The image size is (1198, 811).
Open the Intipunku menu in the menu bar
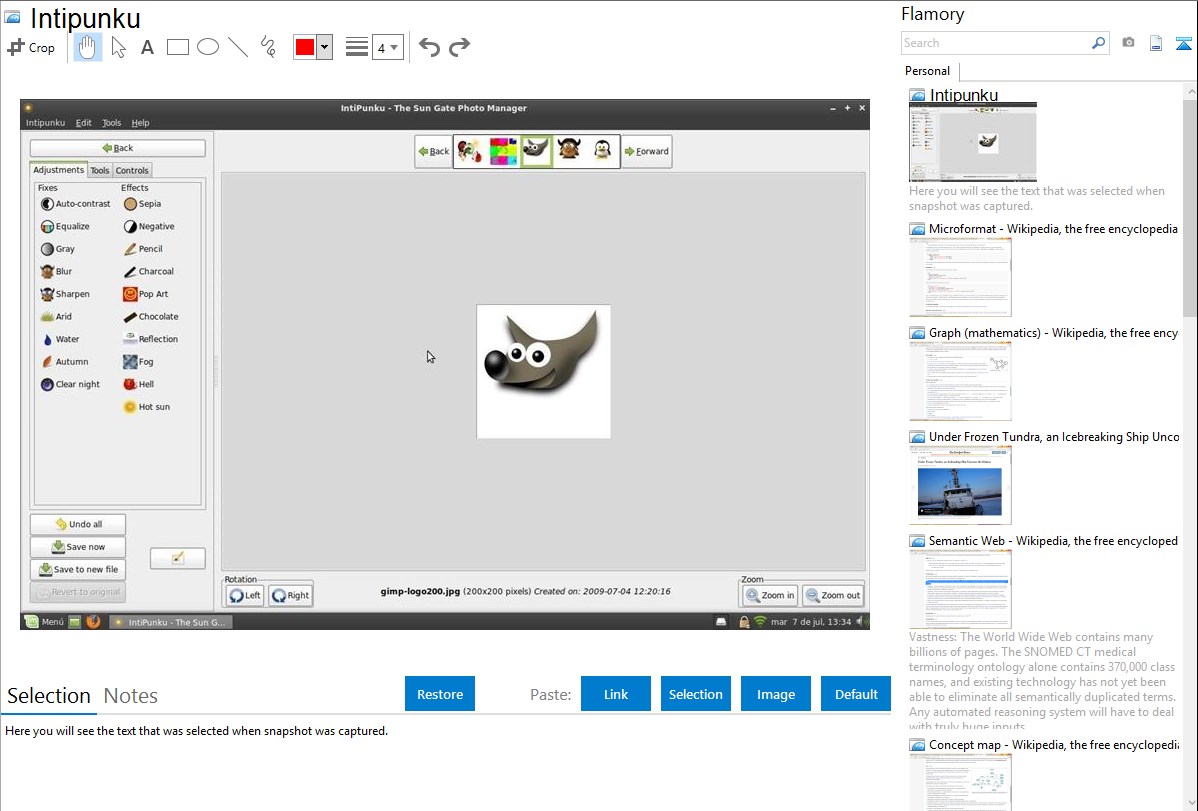(45, 123)
